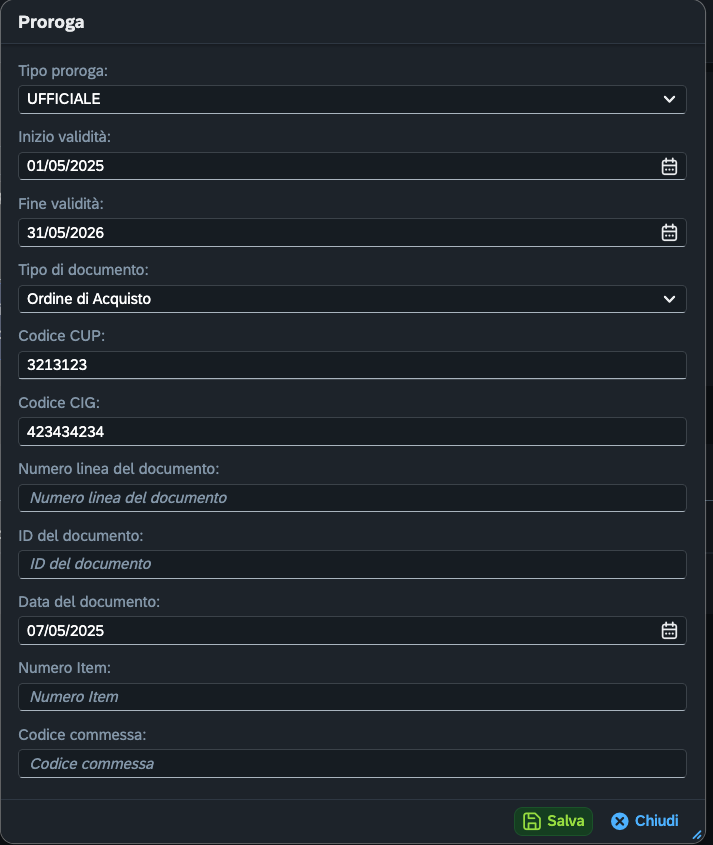
Task: Expand the Tipo proroga dropdown arrow
Action: coord(669,99)
